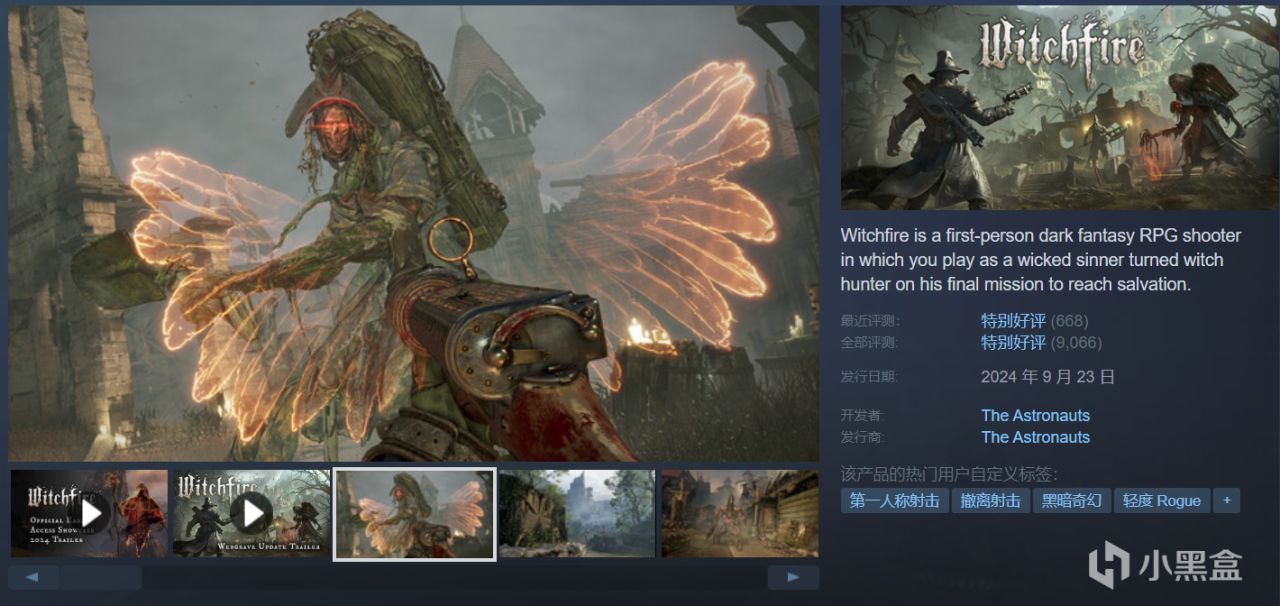Open publisher The Astronauts link

[1035, 437]
